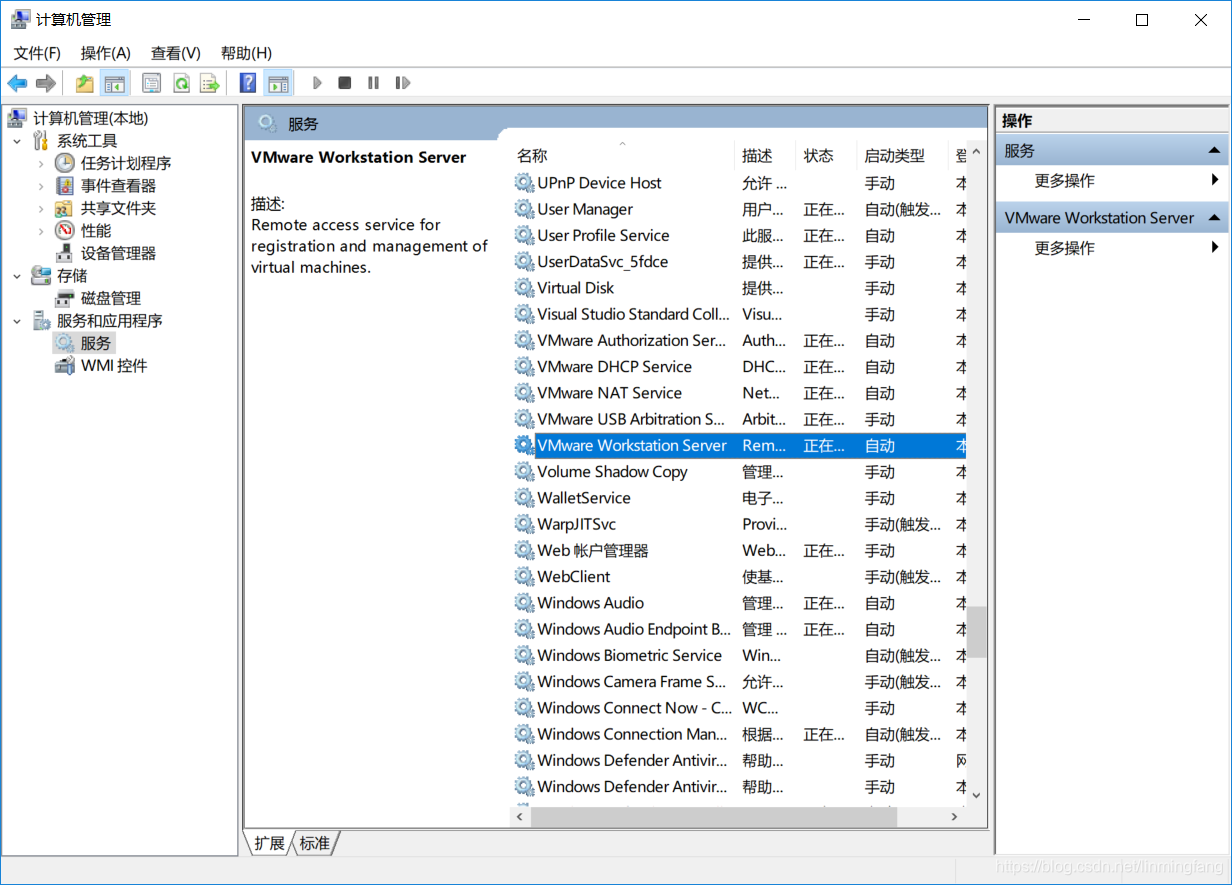Click the vertical scrollbar thumb in services list
The width and height of the screenshot is (1232, 885).
point(976,632)
